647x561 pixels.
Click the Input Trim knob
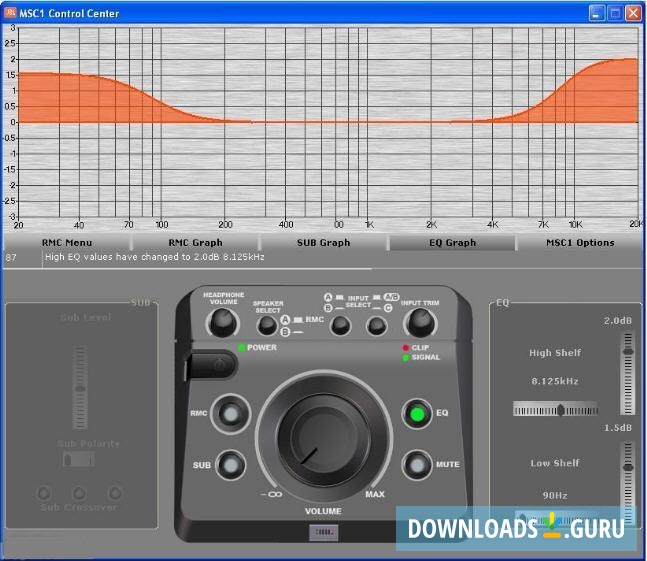click(x=420, y=322)
